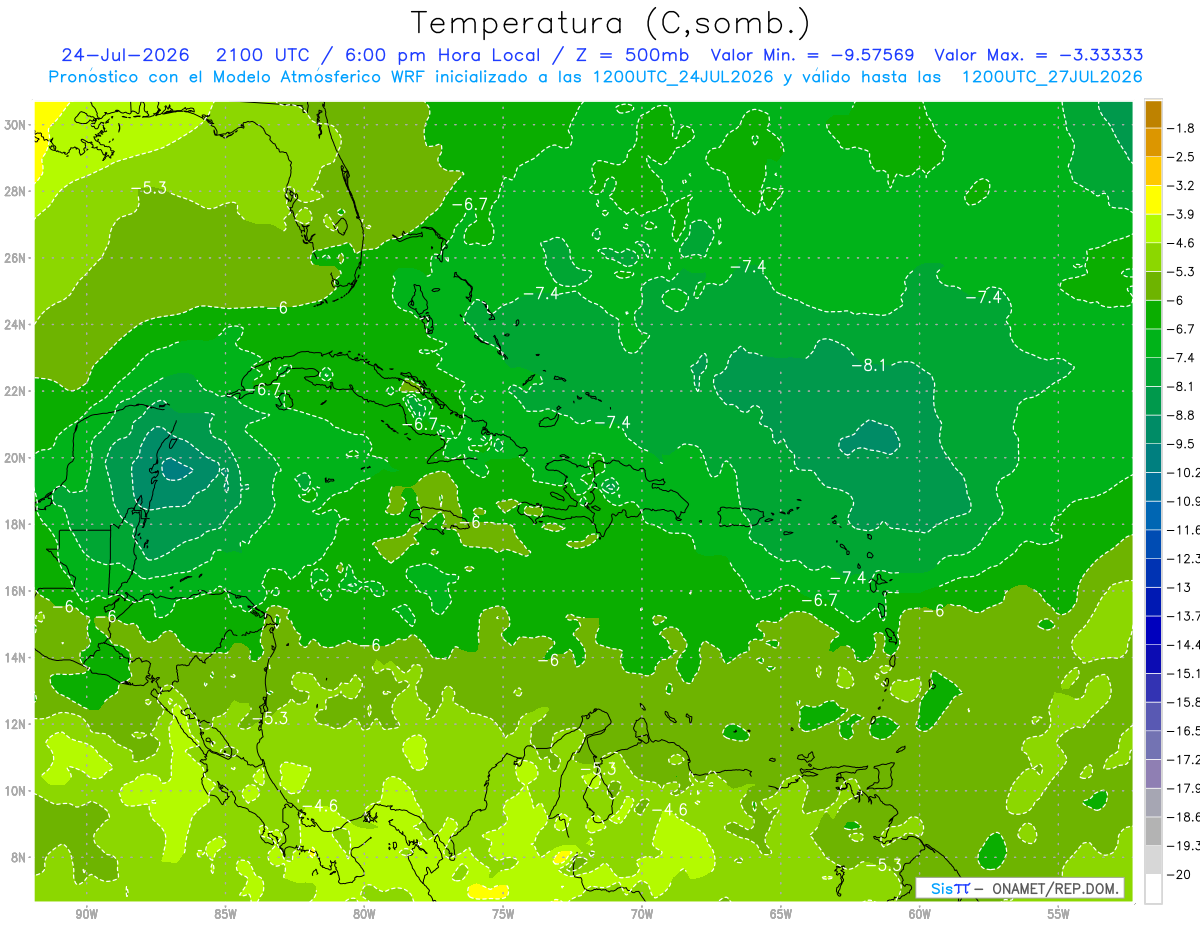
Task: Click the '75W' longitude axis label
Action: click(x=503, y=914)
